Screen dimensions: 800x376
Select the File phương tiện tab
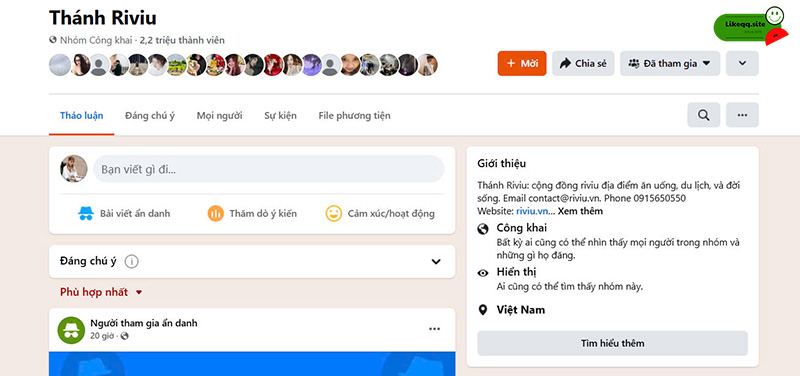coord(354,116)
